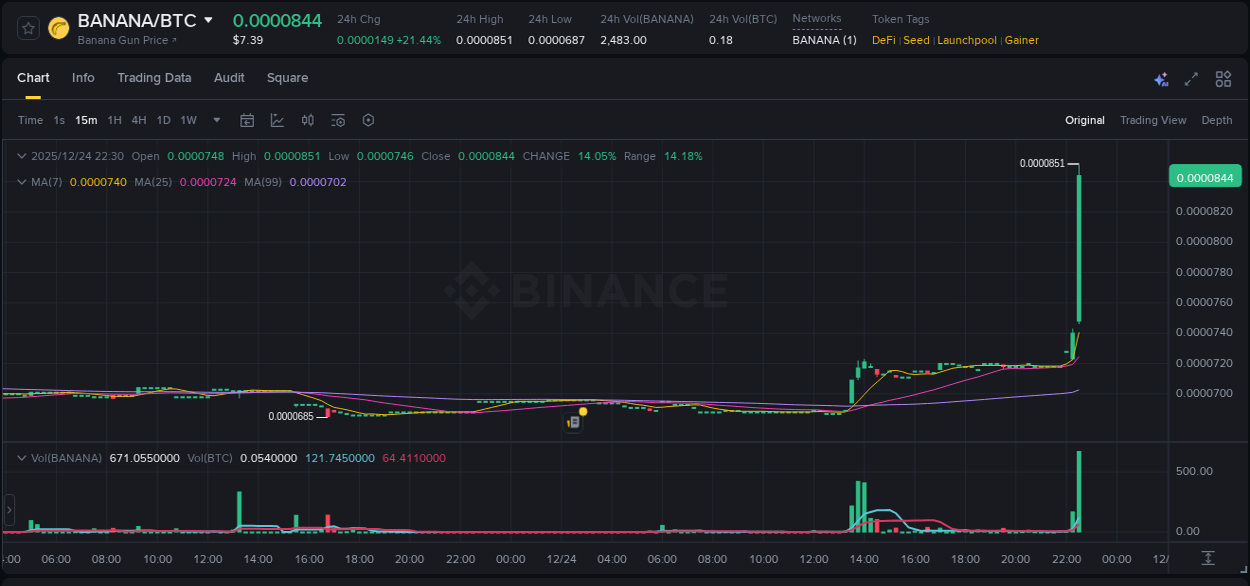Click the candlestick chart style icon
Viewport: 1250px width, 586px height.
(308, 120)
